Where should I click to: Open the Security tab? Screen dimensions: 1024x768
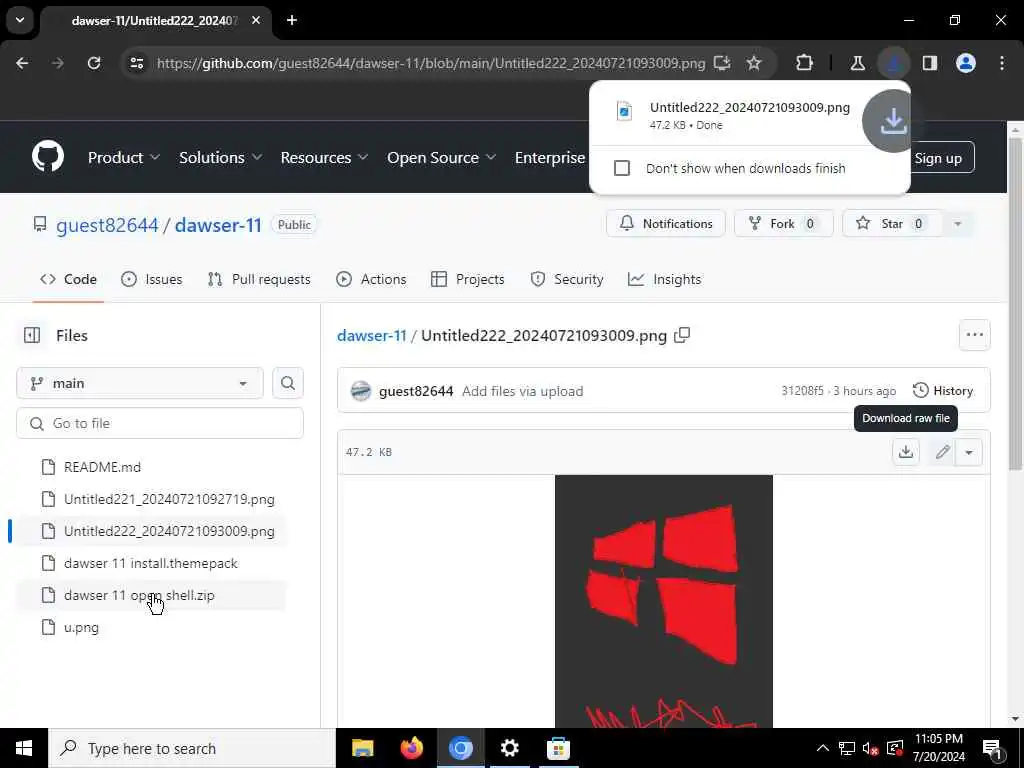click(x=567, y=280)
